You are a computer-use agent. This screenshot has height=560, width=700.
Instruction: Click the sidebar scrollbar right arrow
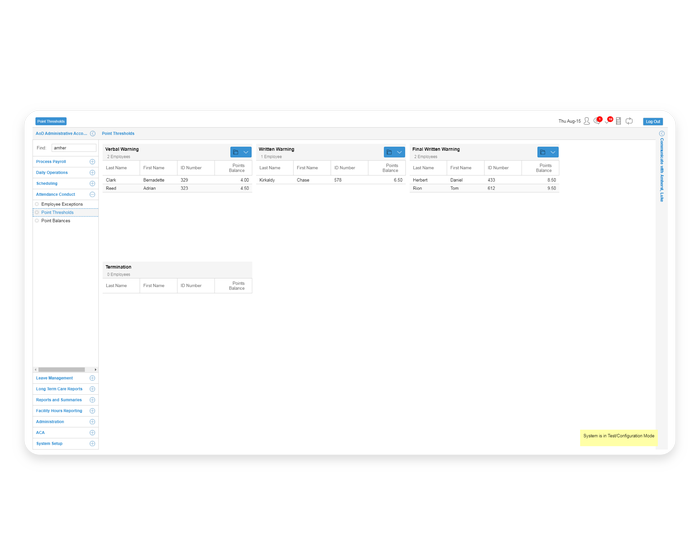[95, 370]
